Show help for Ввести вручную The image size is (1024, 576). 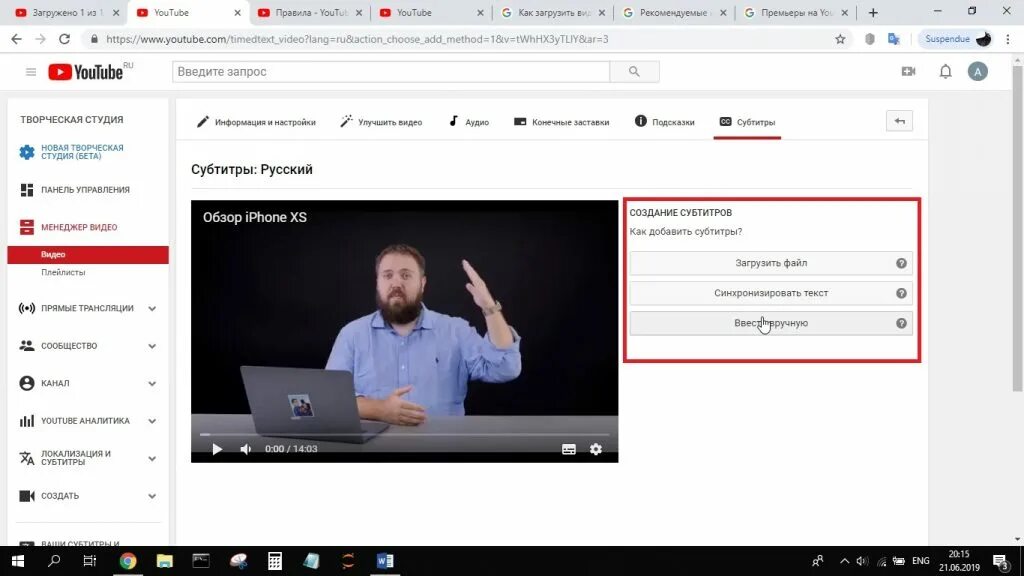click(901, 323)
